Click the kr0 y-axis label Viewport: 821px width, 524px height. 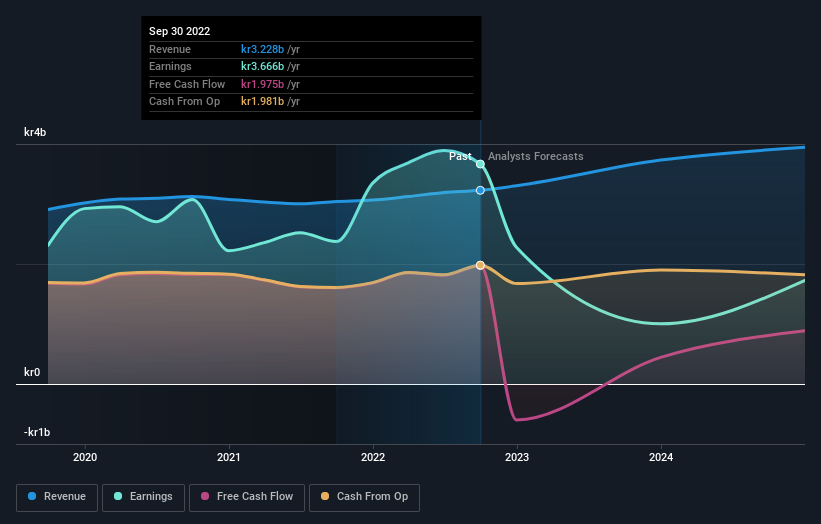pyautogui.click(x=32, y=372)
